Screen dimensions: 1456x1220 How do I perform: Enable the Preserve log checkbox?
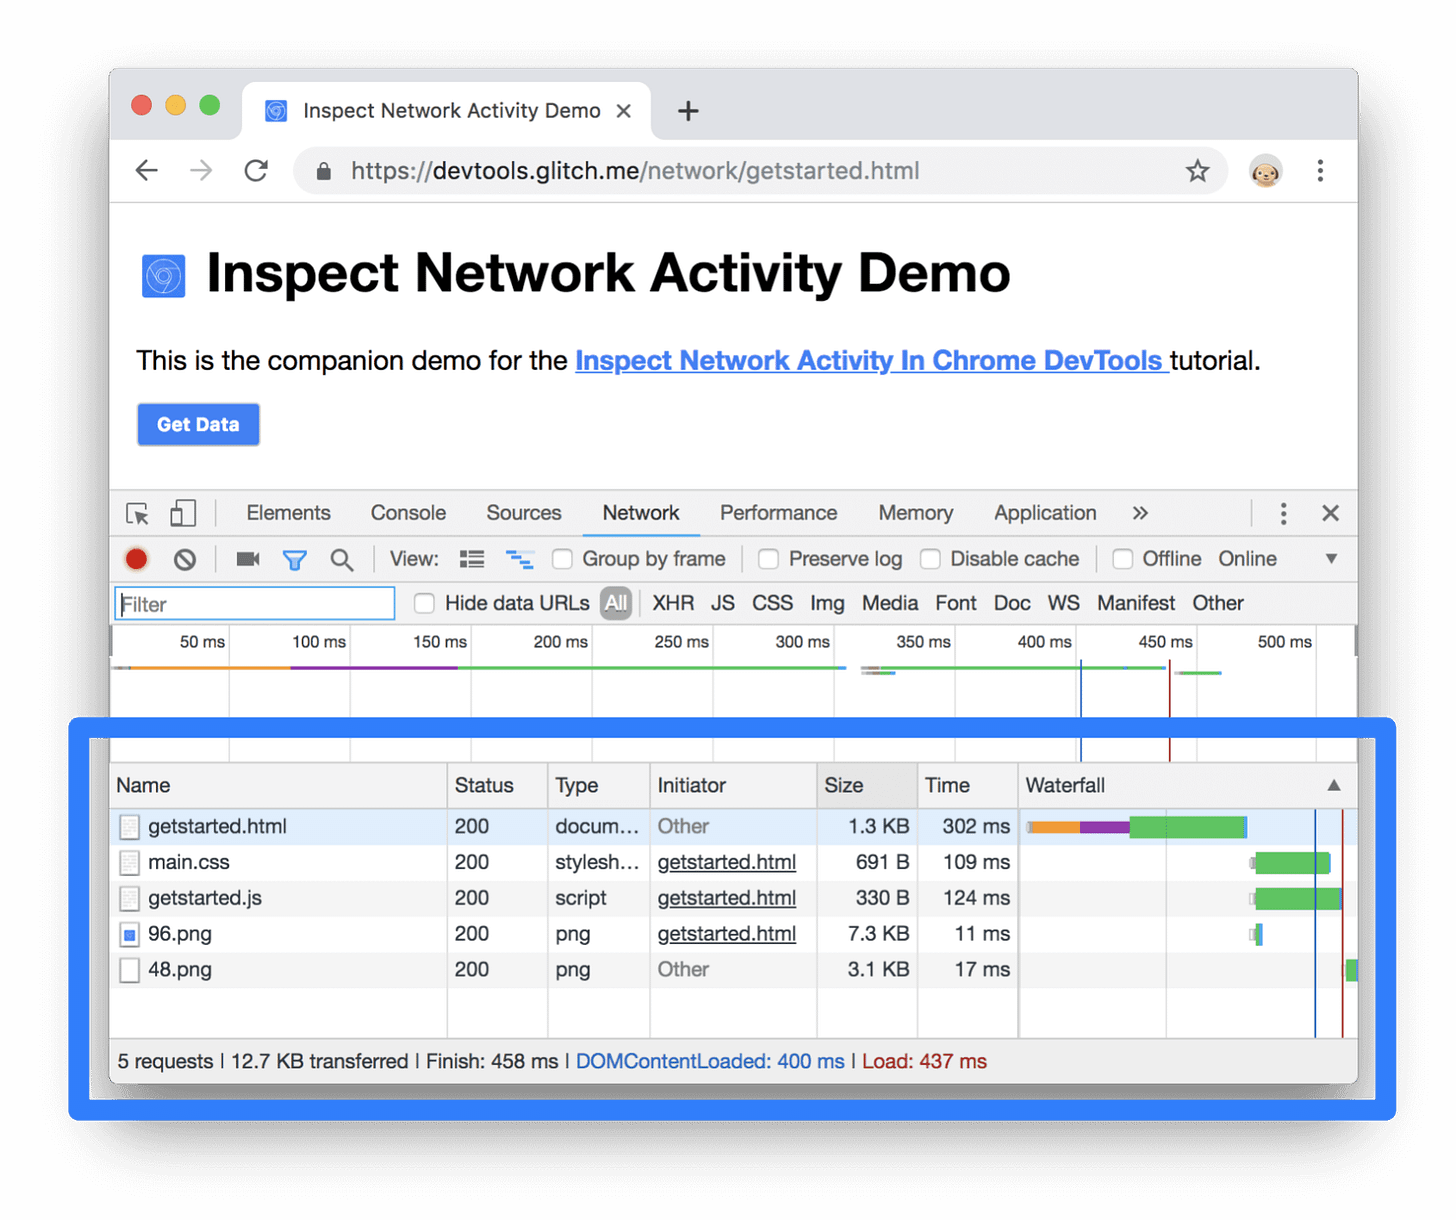point(768,559)
